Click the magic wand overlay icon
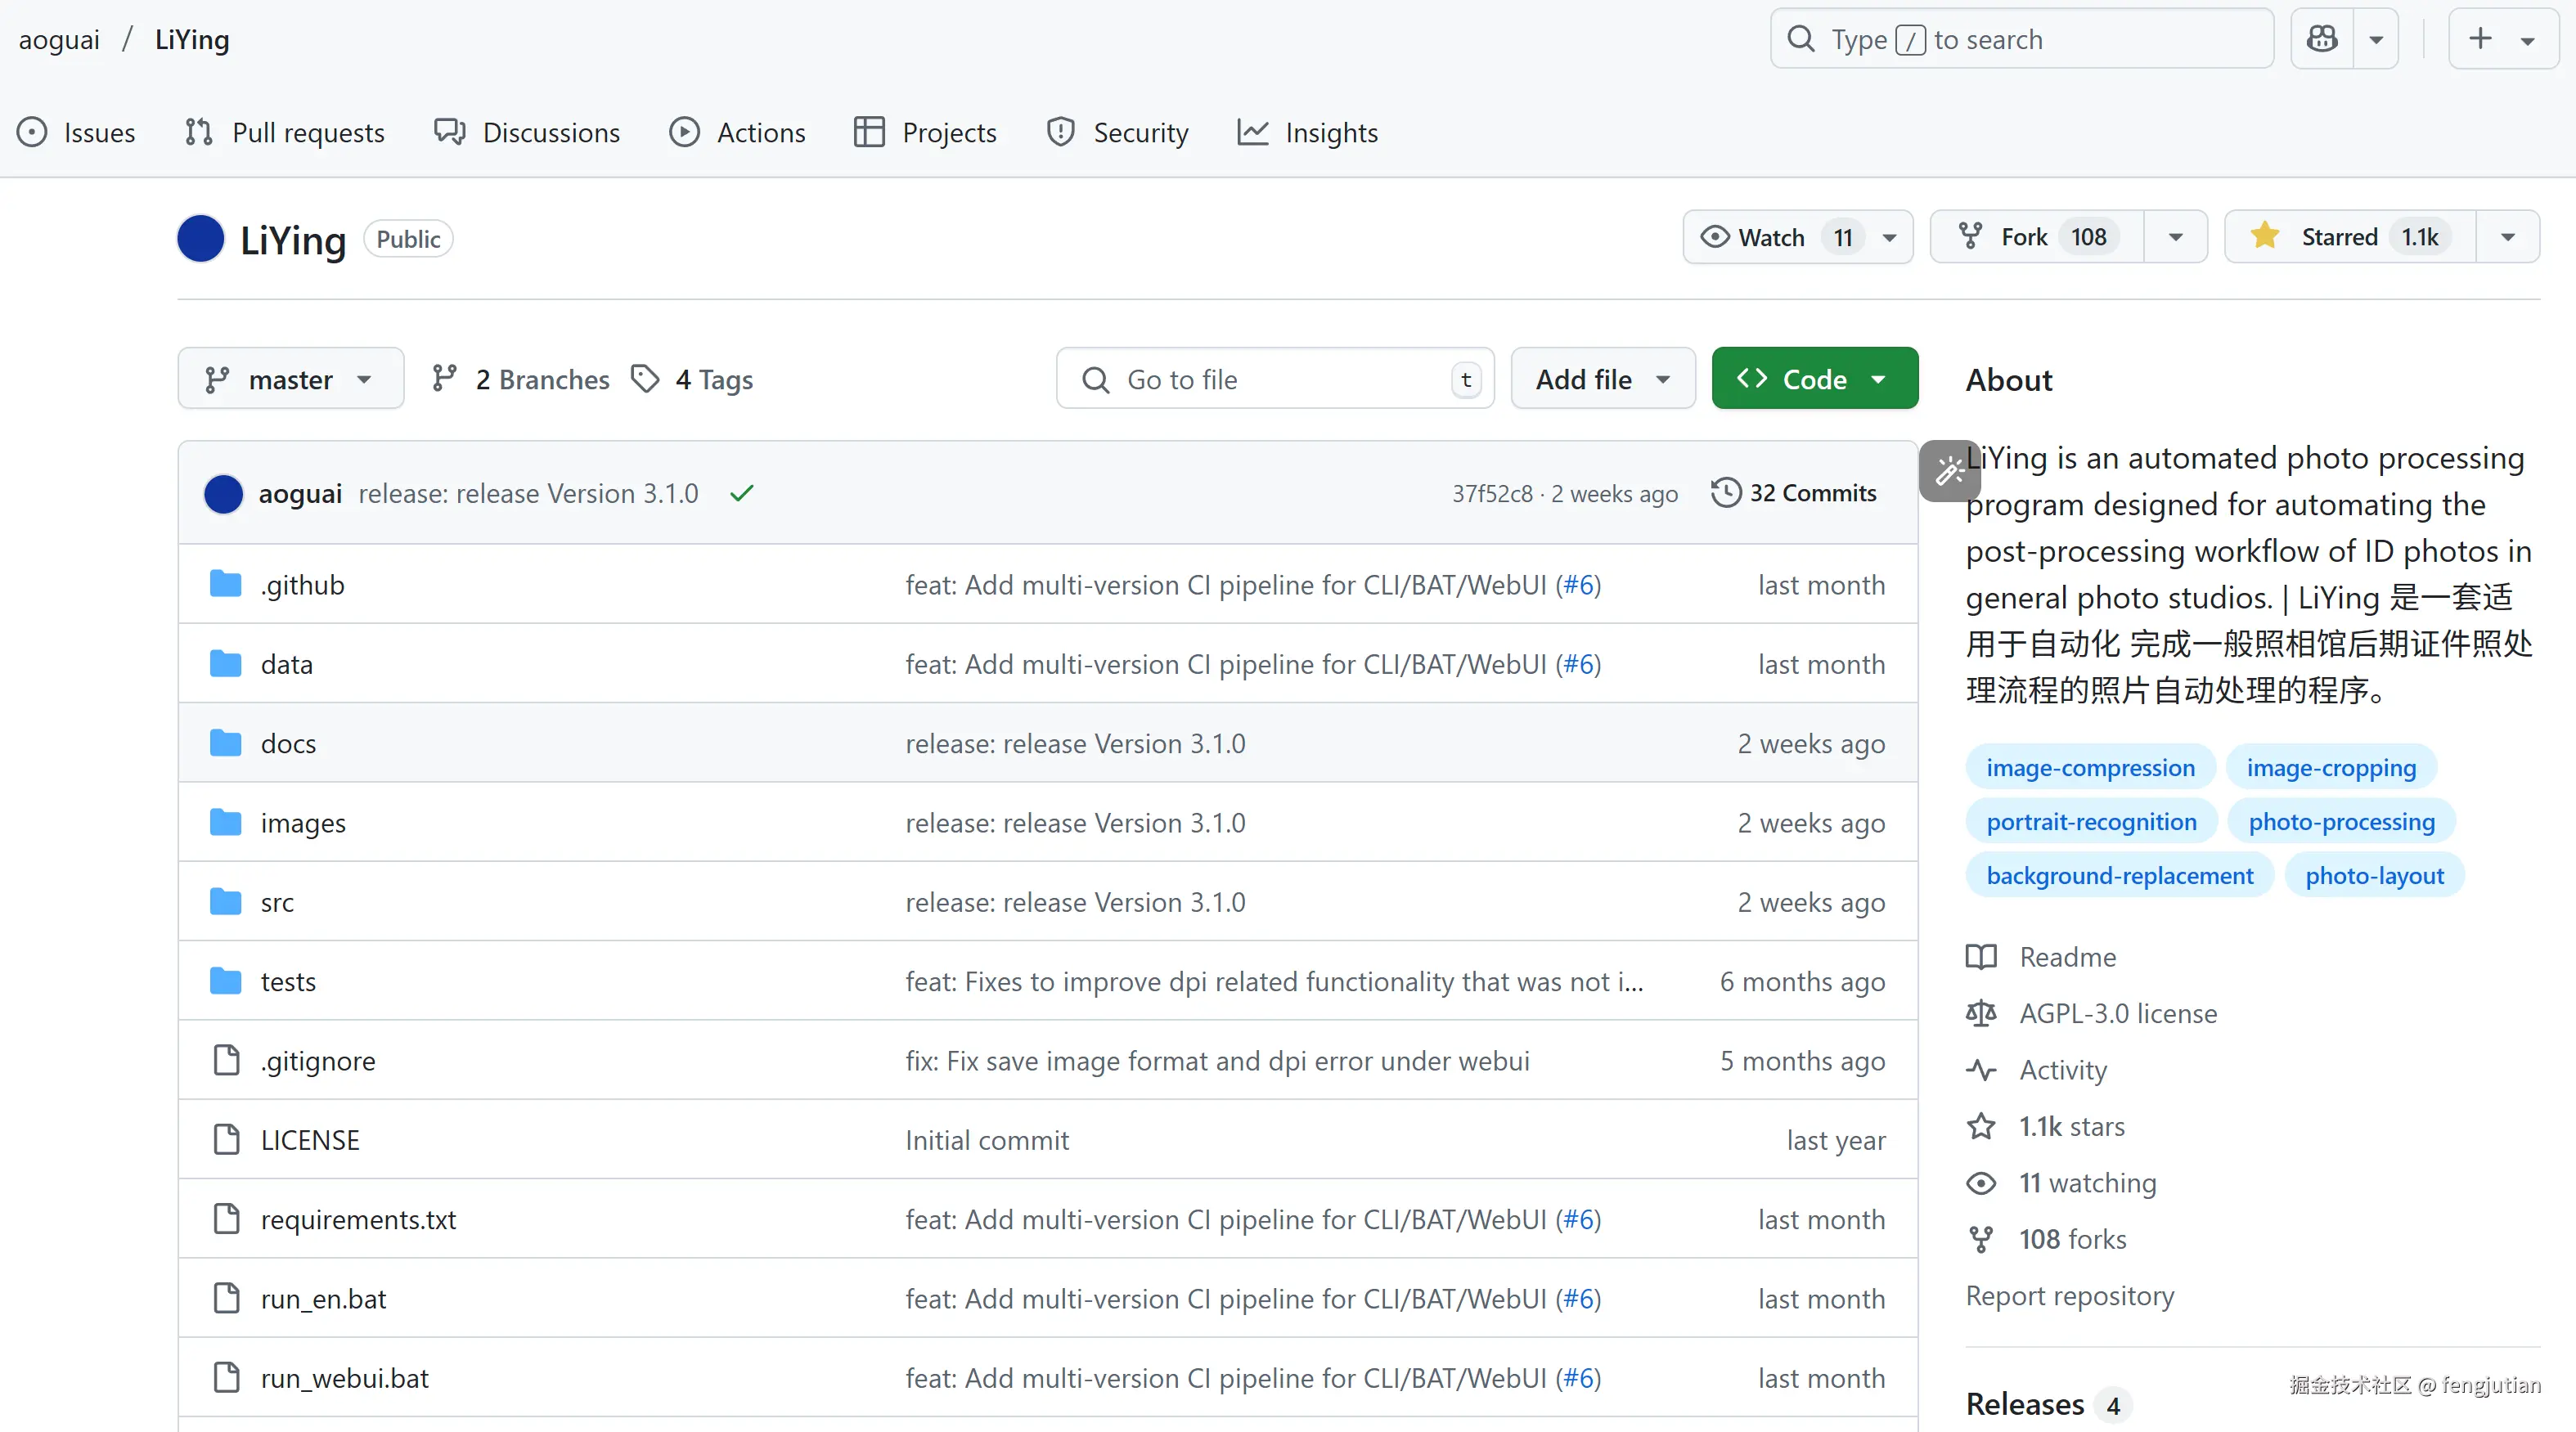This screenshot has height=1432, width=2576. pyautogui.click(x=1949, y=470)
